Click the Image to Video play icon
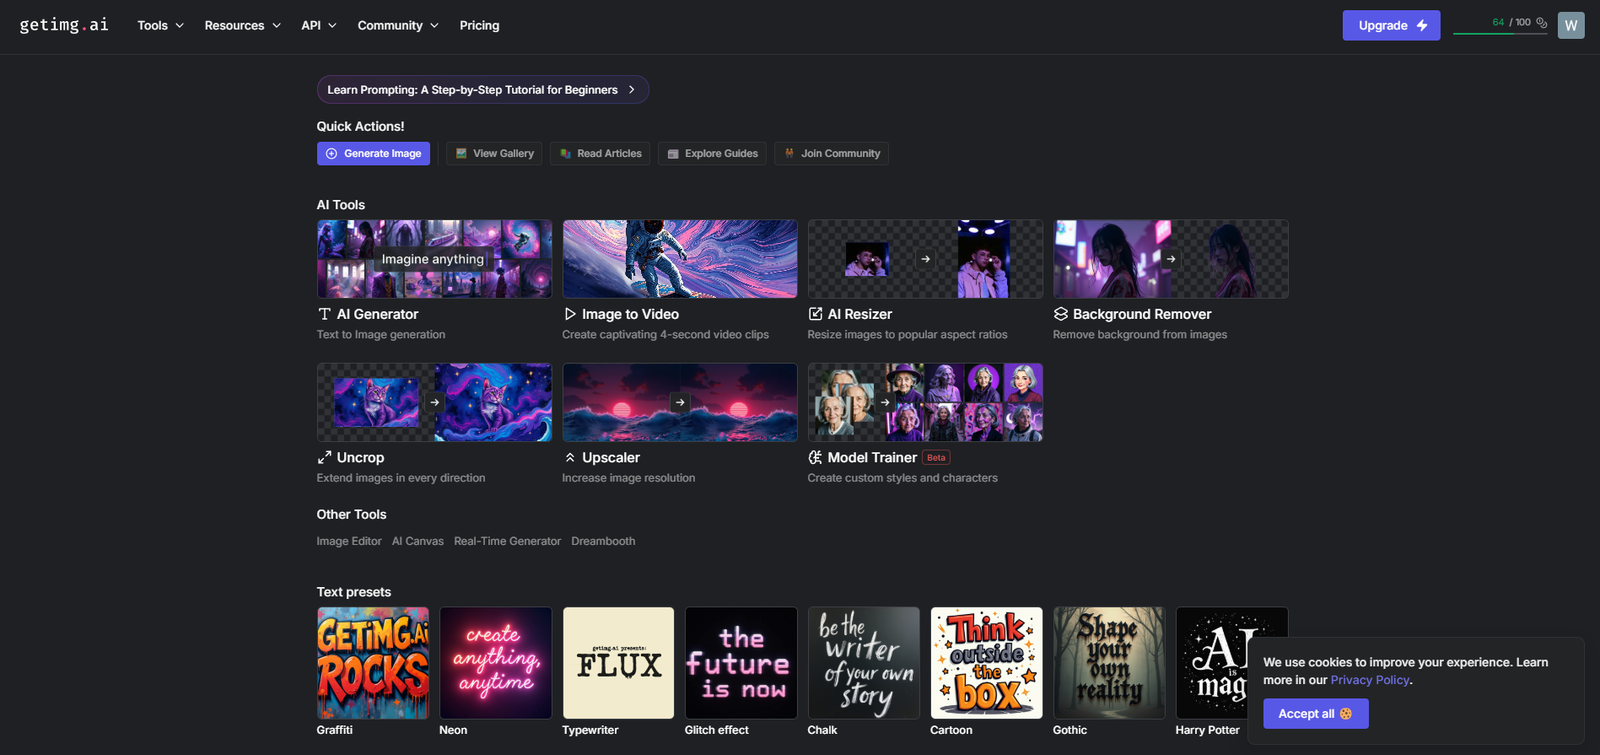This screenshot has width=1600, height=755. (x=570, y=314)
